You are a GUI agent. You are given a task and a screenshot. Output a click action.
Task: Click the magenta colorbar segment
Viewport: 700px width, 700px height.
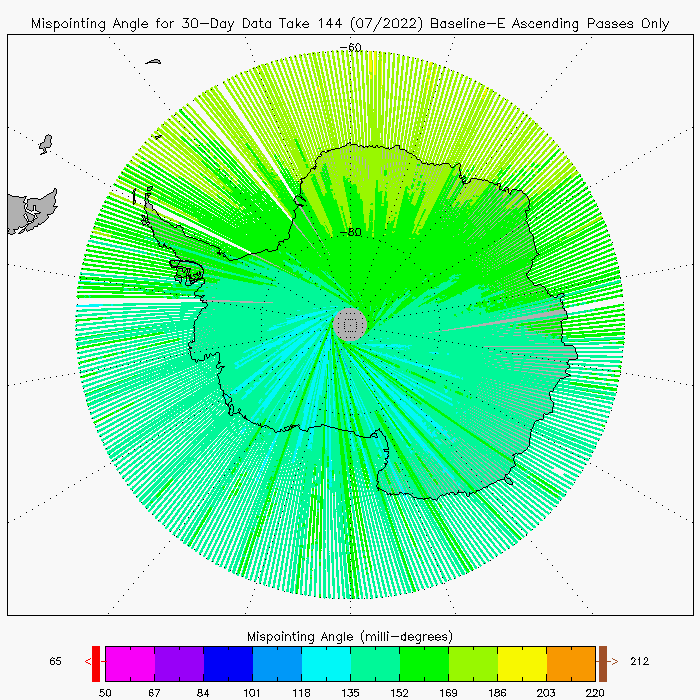(x=130, y=663)
